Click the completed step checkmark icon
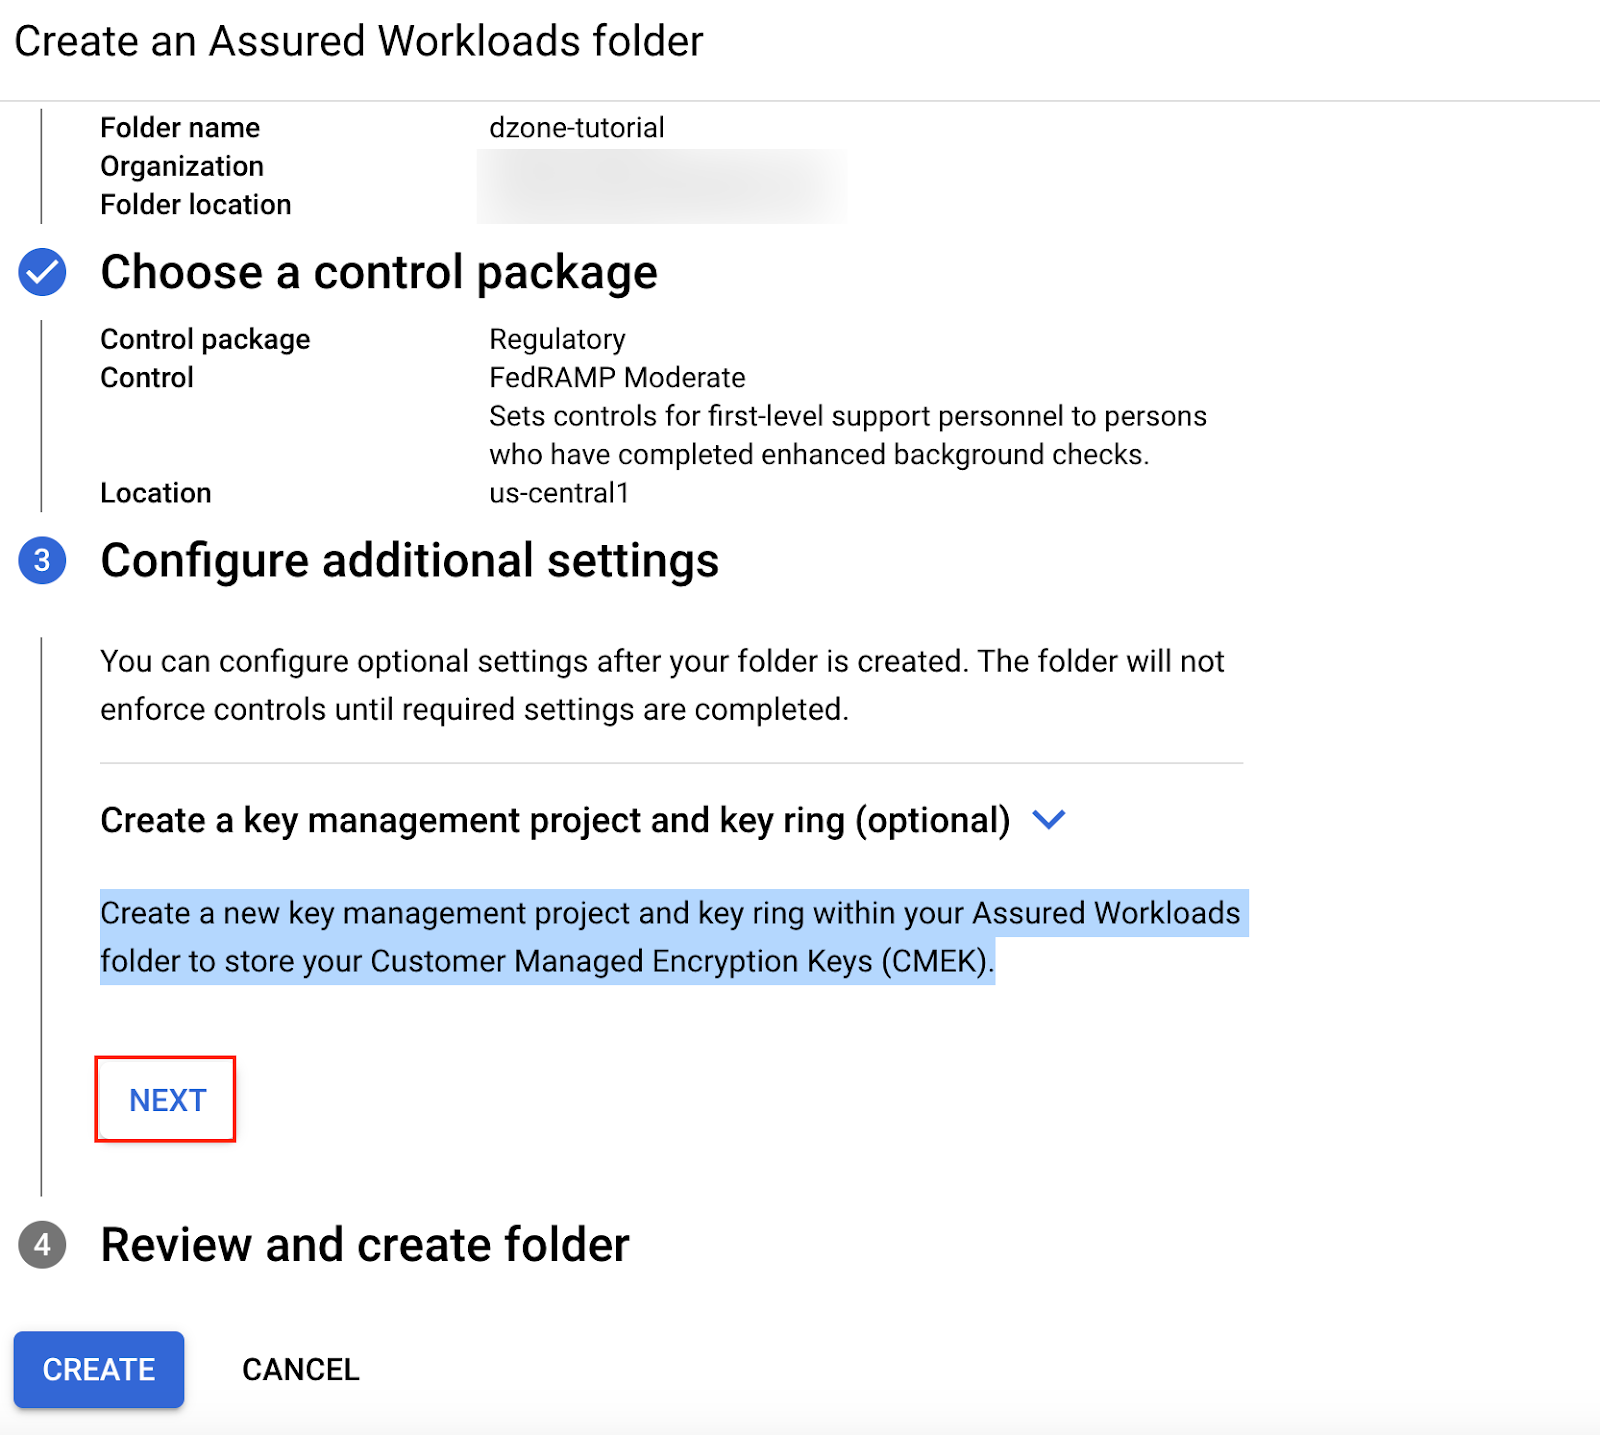The width and height of the screenshot is (1600, 1435). pos(41,272)
